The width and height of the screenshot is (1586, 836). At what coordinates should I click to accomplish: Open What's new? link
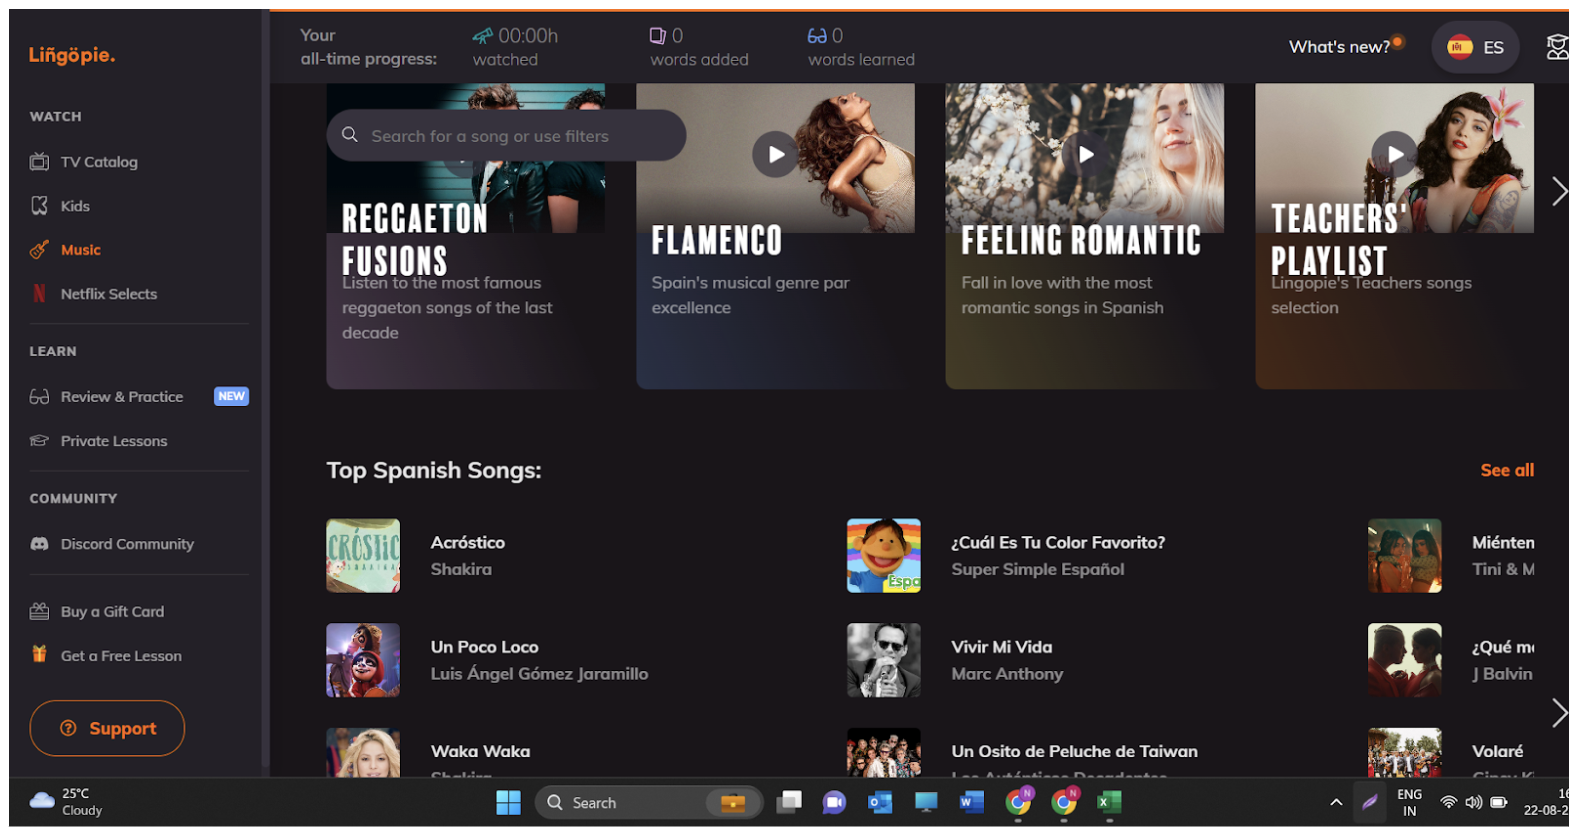pos(1339,47)
